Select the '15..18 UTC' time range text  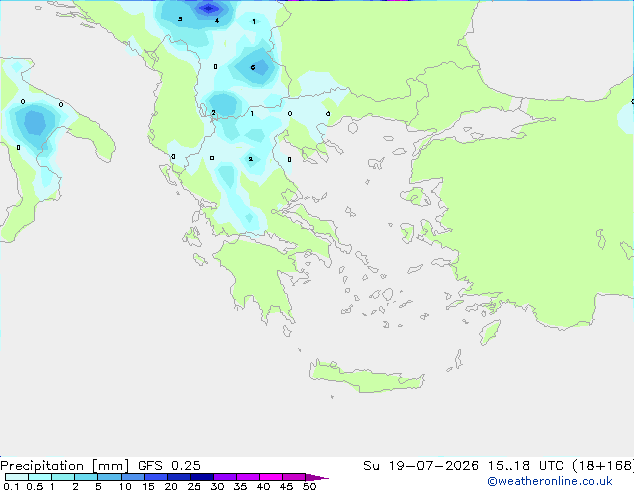525,466
